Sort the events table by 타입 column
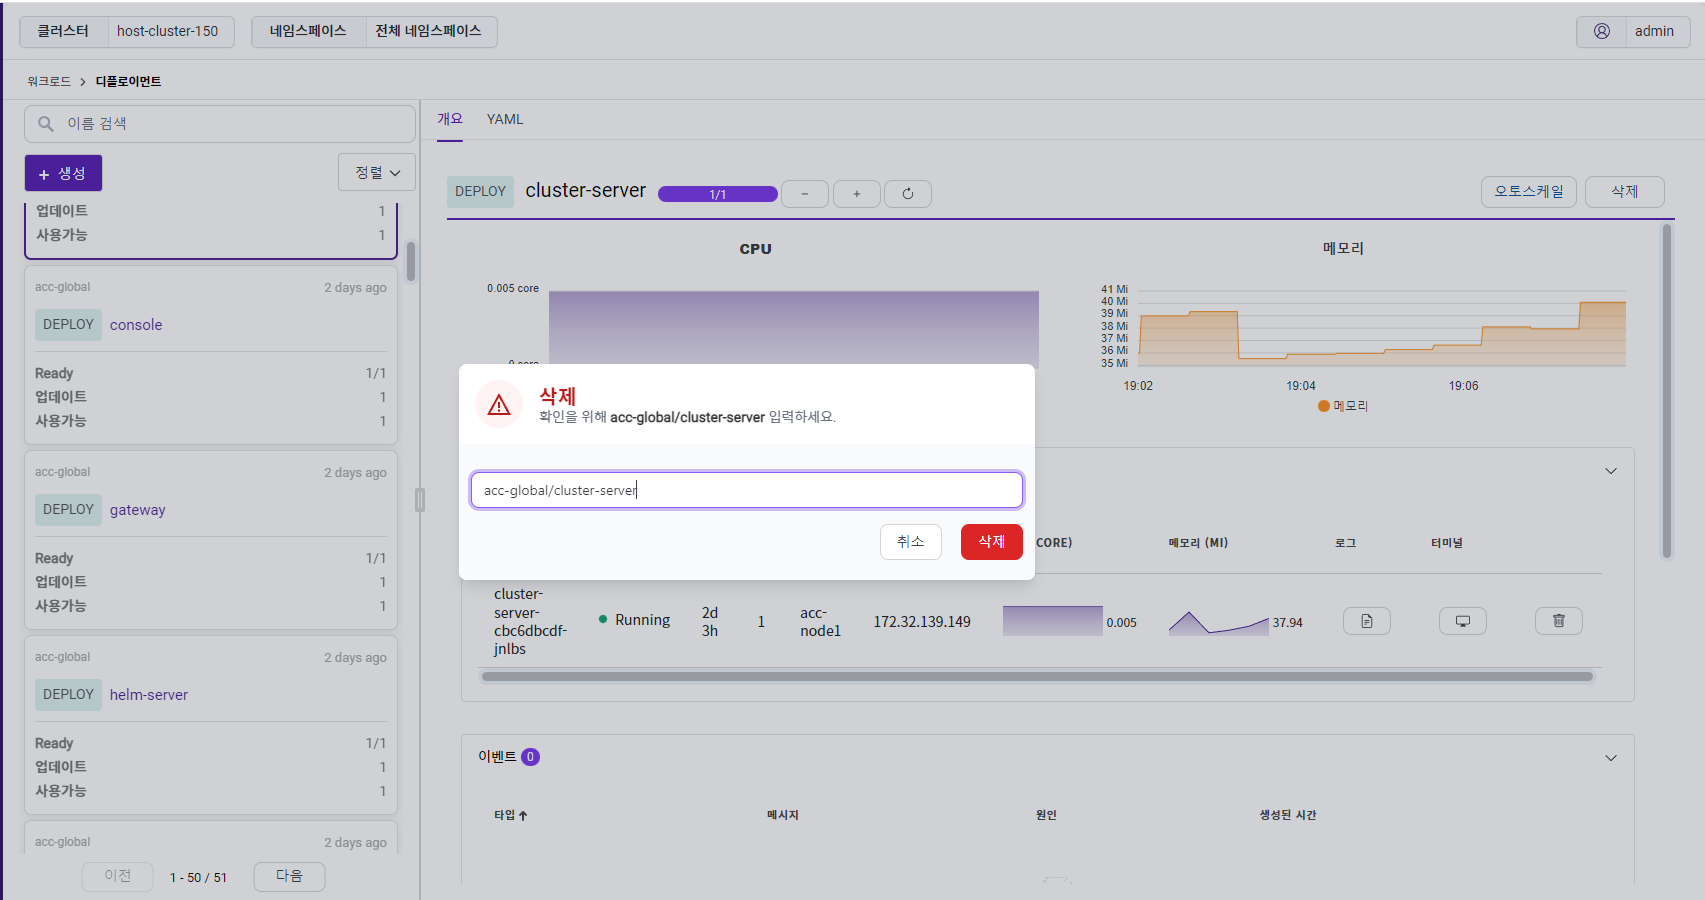 point(510,815)
